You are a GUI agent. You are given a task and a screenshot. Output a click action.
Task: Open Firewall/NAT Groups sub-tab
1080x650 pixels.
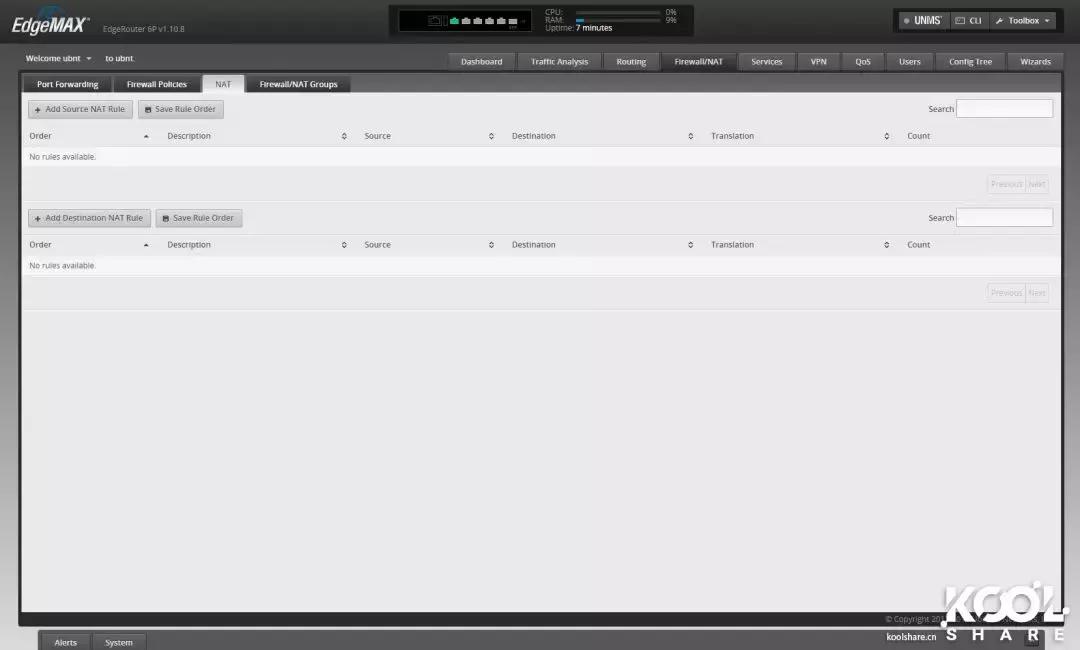298,84
